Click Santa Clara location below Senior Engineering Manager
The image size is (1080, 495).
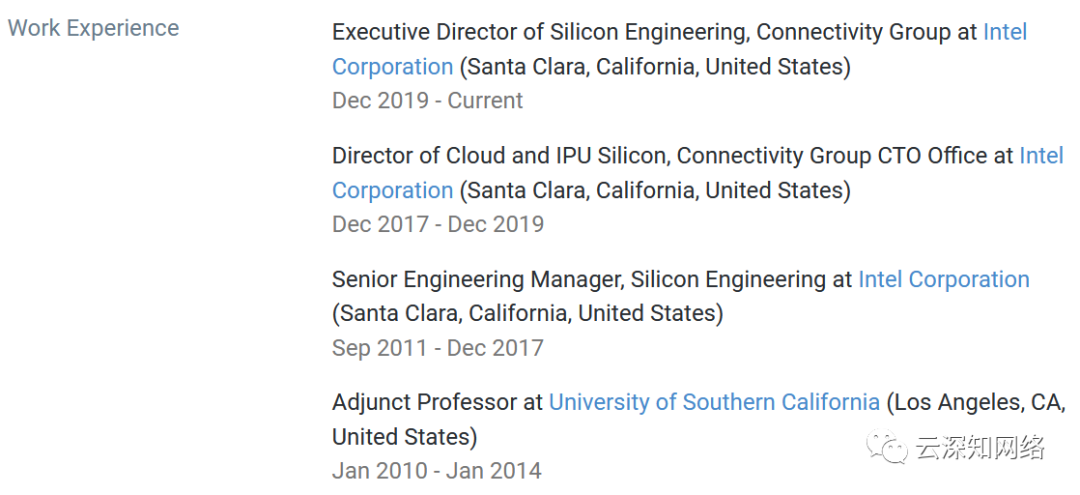click(x=528, y=314)
